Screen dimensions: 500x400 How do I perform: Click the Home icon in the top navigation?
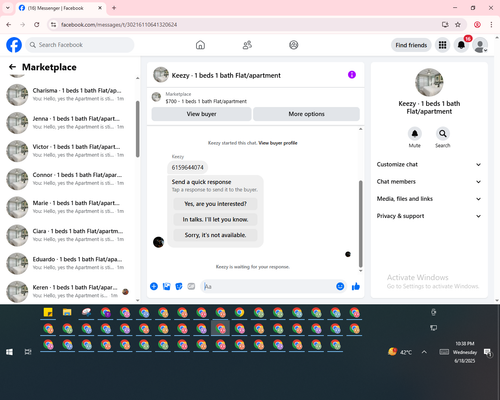(x=200, y=45)
